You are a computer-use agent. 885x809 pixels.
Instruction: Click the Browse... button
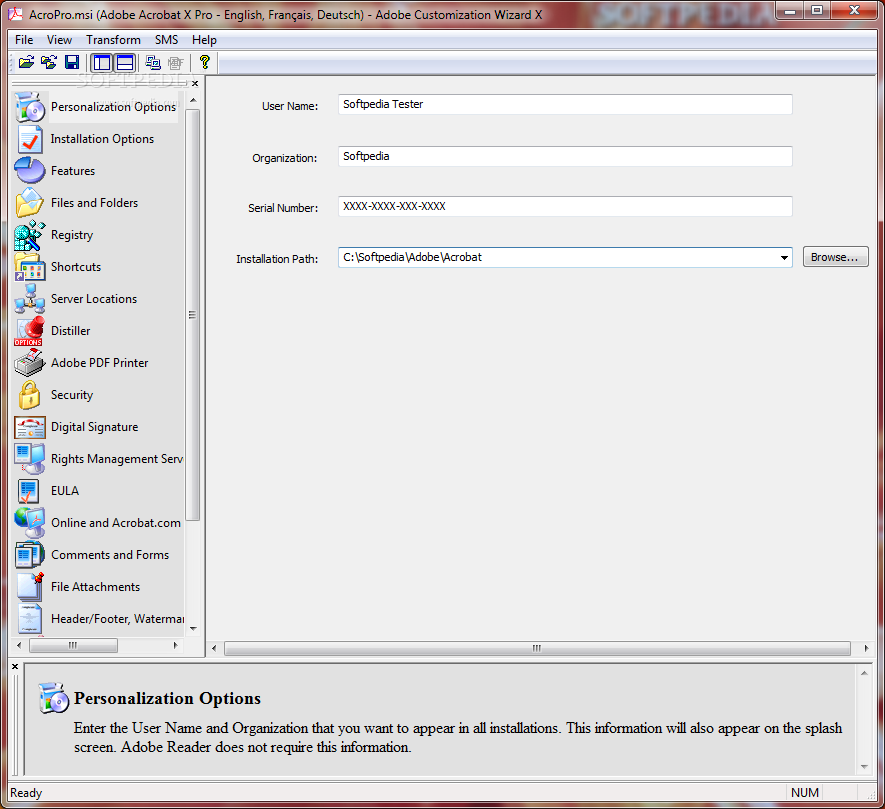coord(835,257)
